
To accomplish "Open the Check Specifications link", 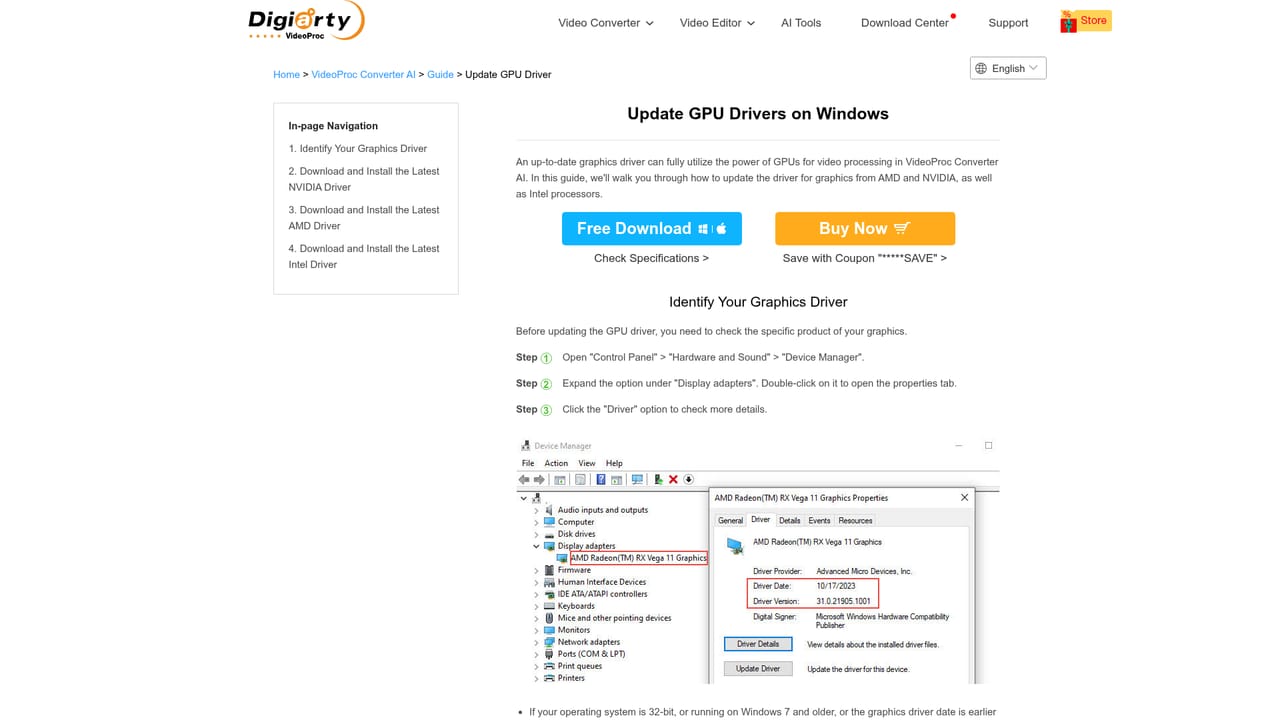I will click(x=652, y=258).
